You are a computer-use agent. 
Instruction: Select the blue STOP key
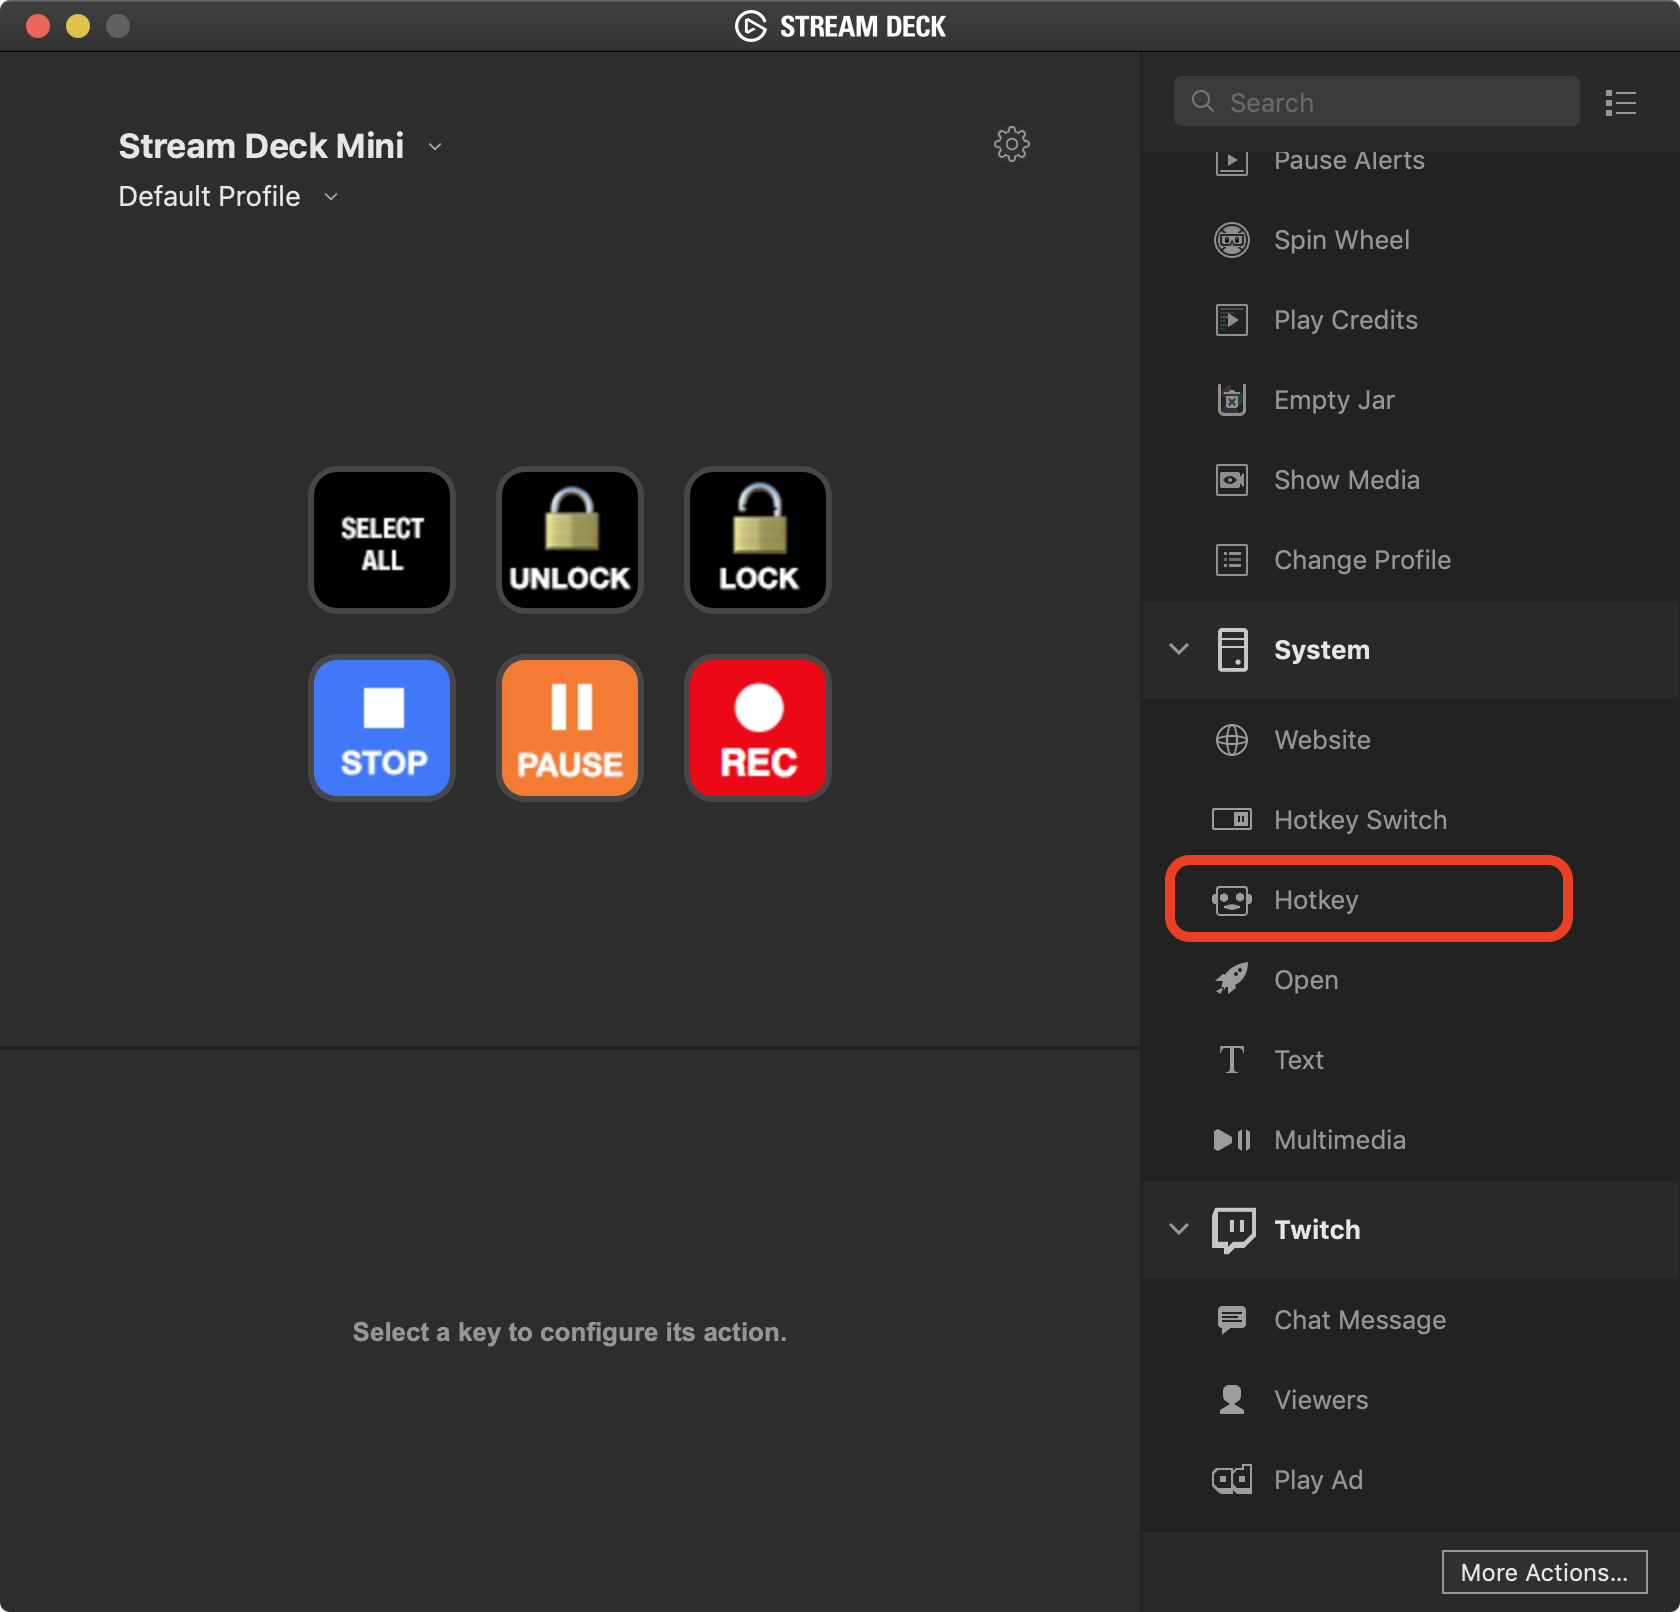(382, 728)
